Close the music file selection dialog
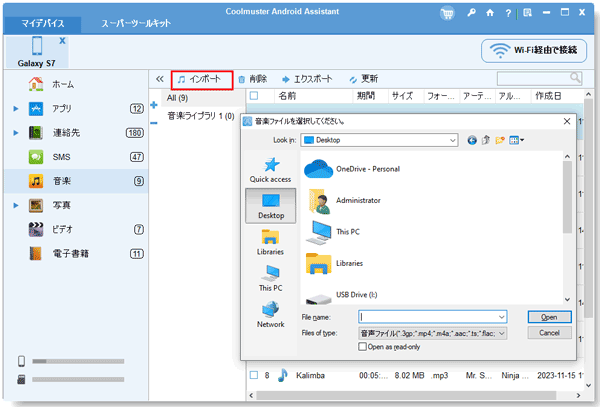The image size is (600, 407). click(567, 121)
